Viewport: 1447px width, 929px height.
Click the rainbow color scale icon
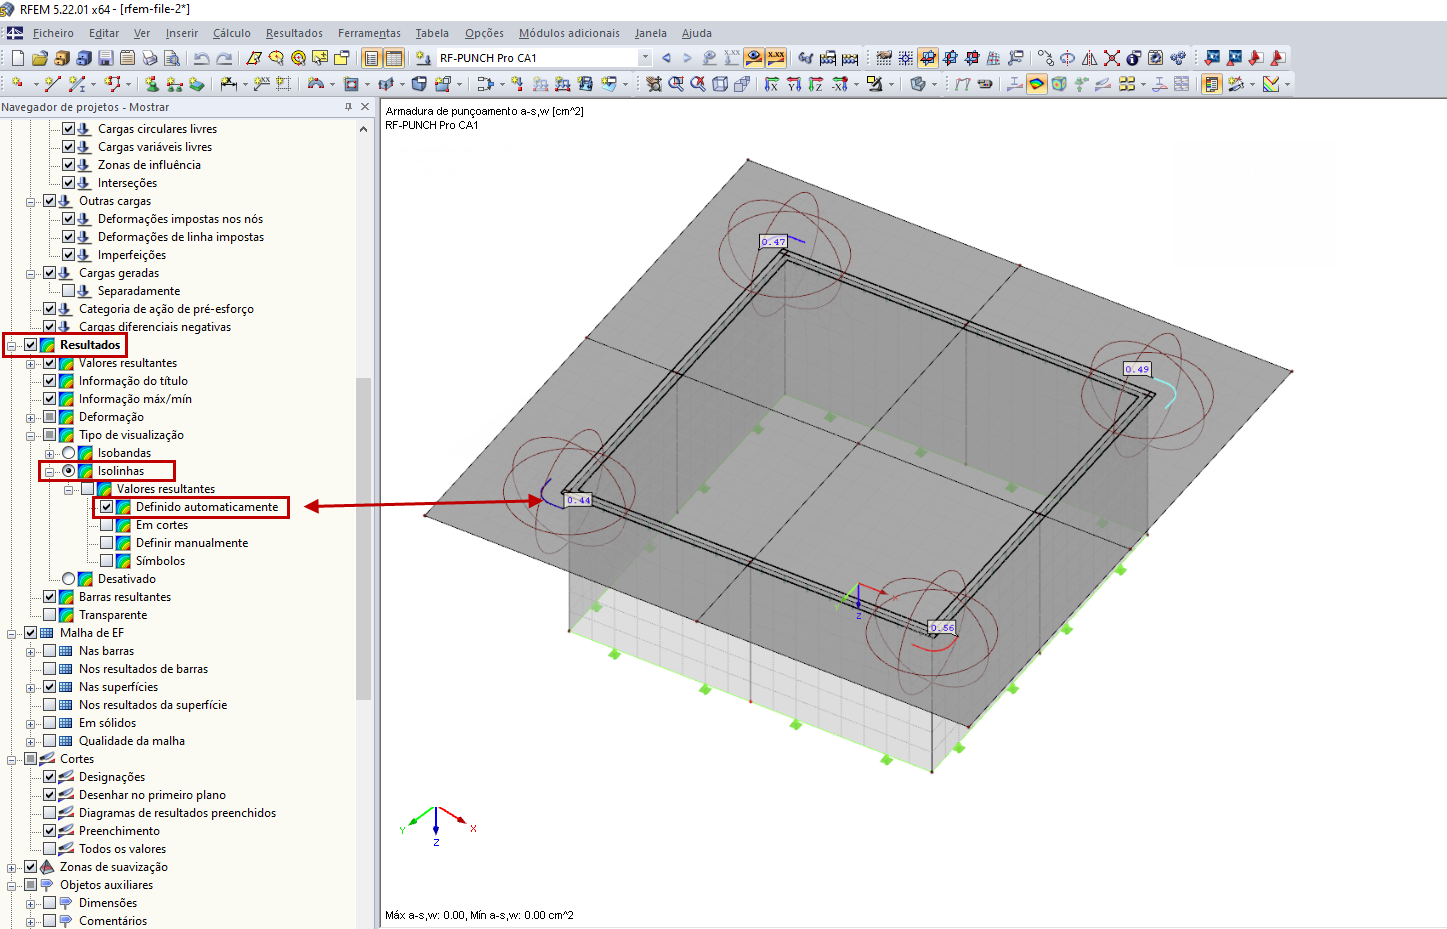(1037, 84)
